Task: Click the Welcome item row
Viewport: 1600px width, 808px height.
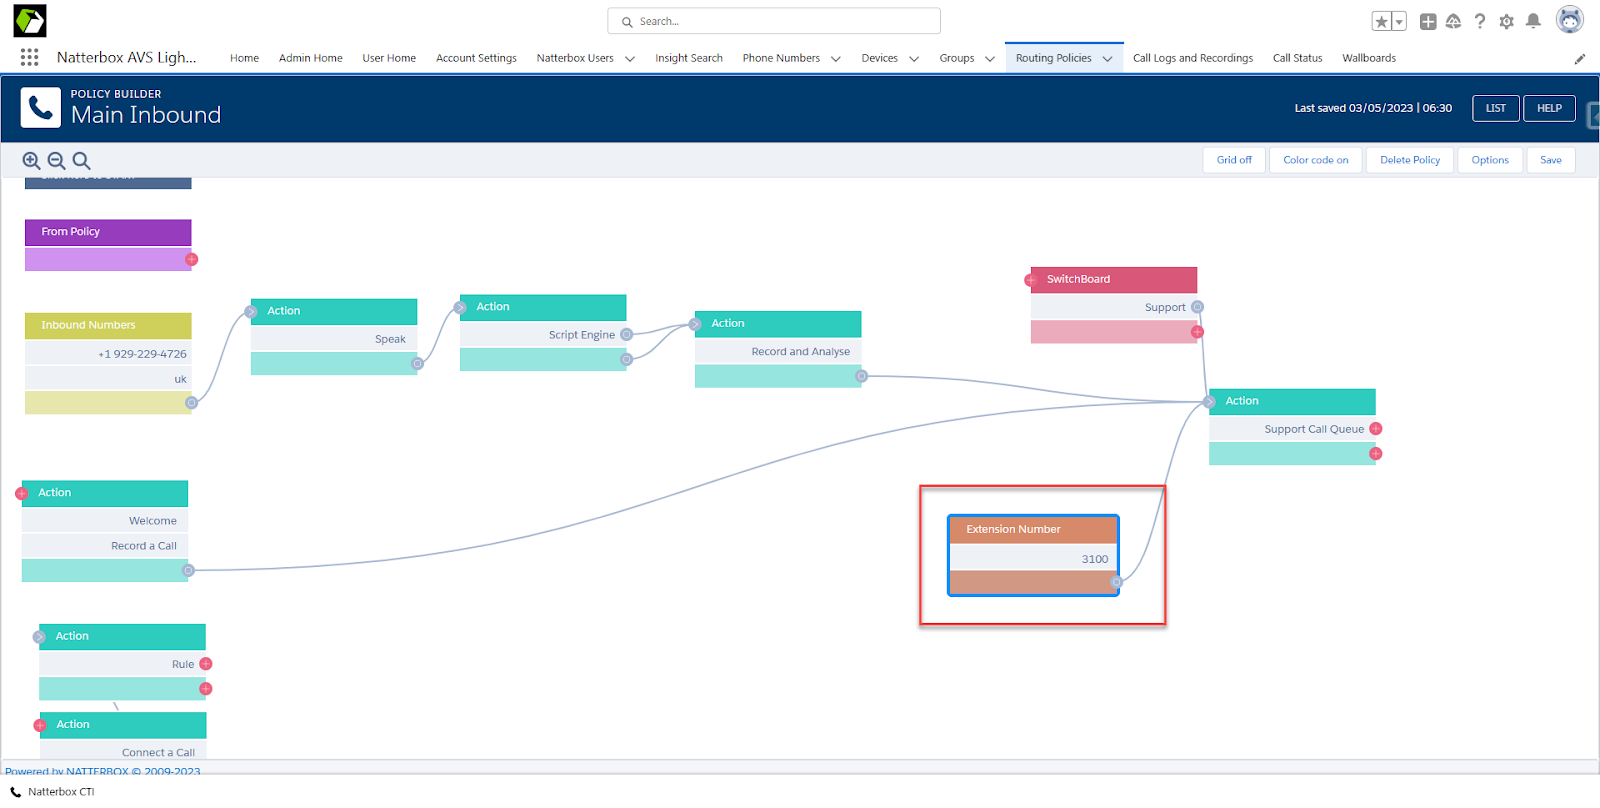Action: pos(105,521)
